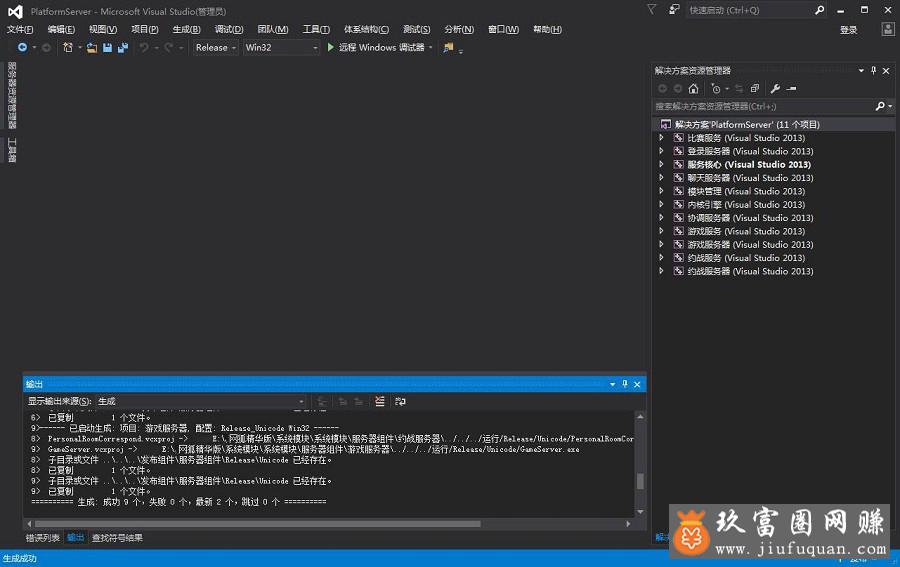The width and height of the screenshot is (900, 567).
Task: Toggle auto-hide pin on Output panel
Action: click(624, 384)
